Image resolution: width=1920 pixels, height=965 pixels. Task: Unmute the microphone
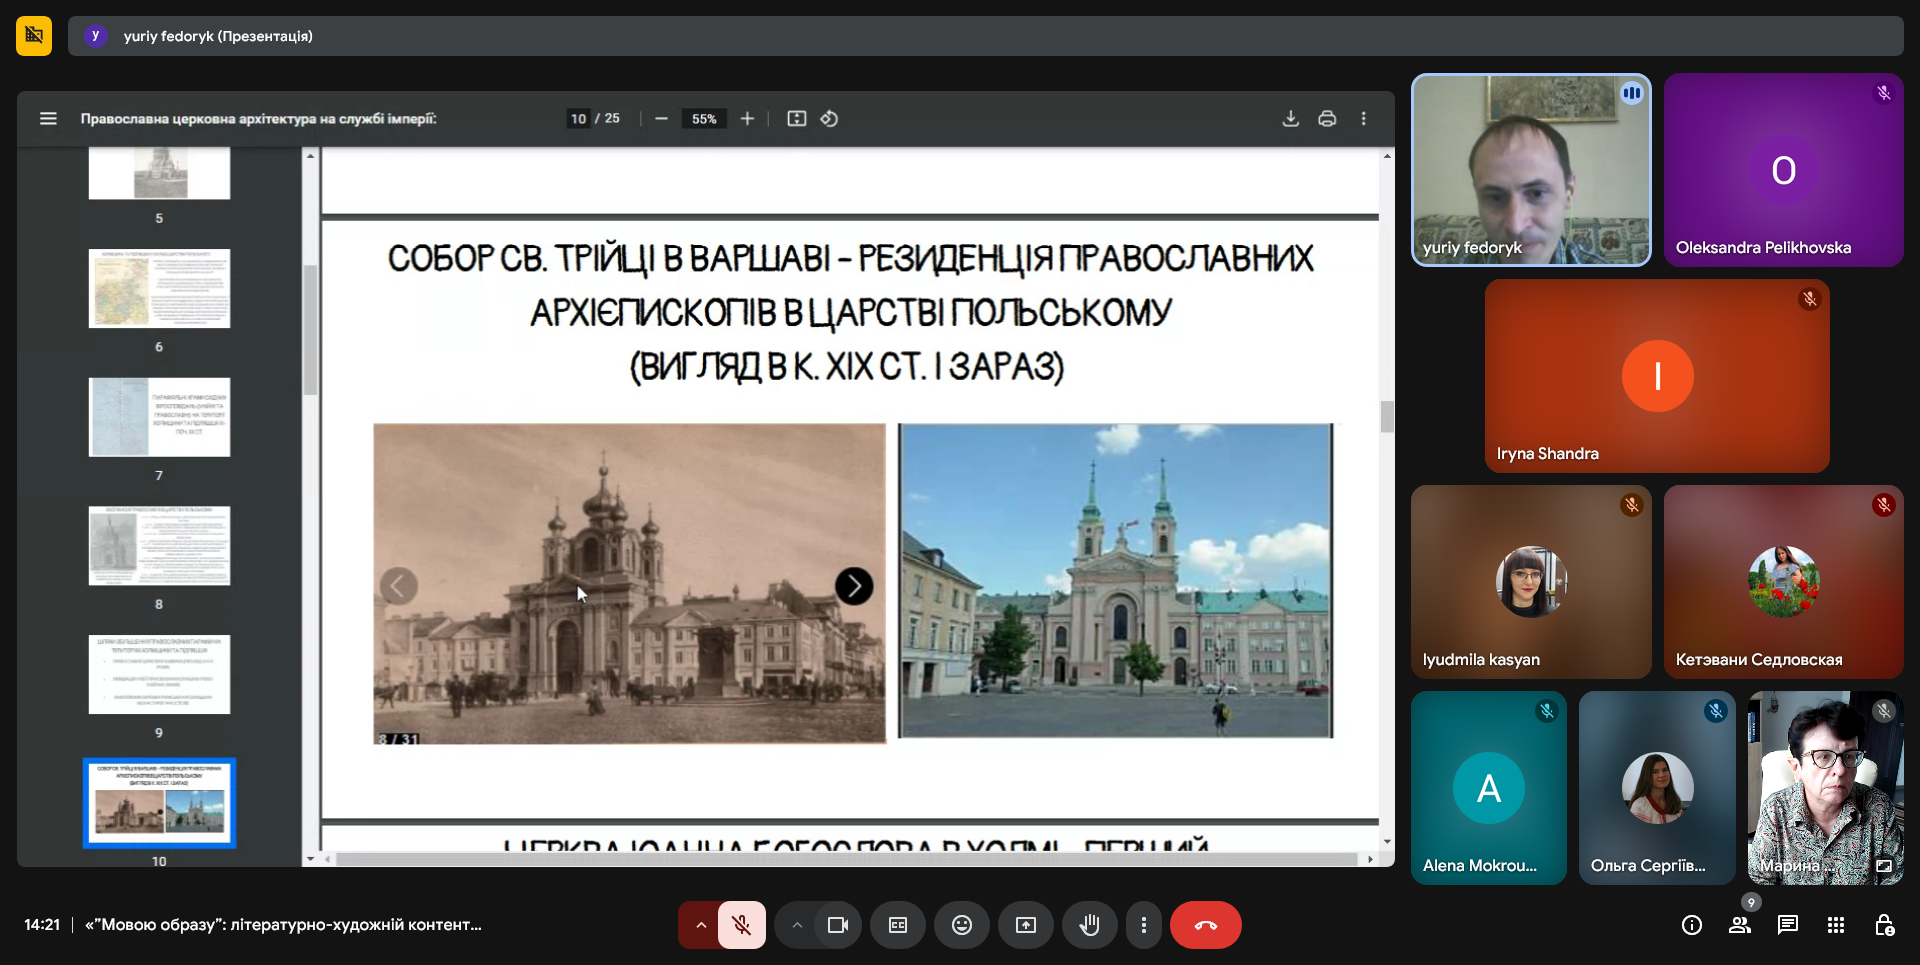tap(741, 925)
